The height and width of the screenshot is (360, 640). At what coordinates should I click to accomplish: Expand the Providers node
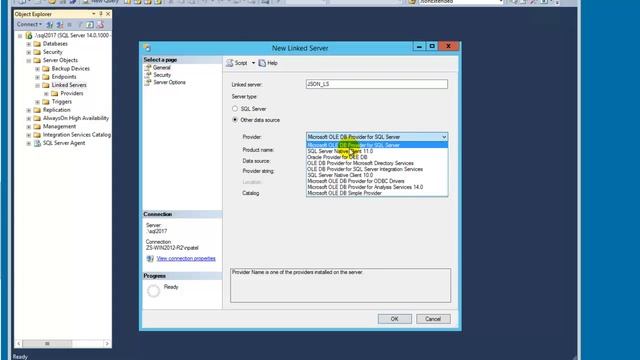pyautogui.click(x=46, y=93)
